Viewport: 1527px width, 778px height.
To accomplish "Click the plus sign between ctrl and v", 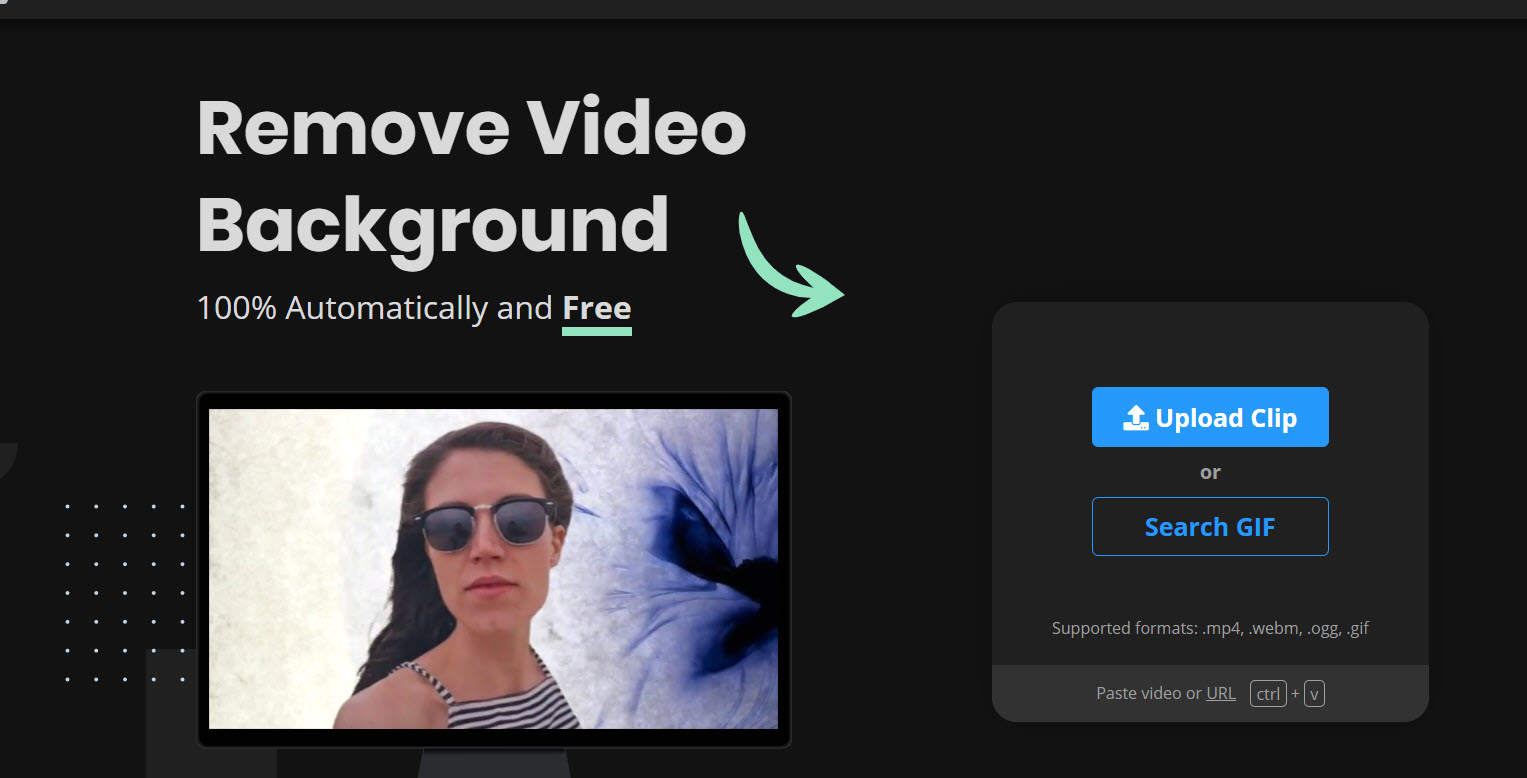I will 1295,694.
